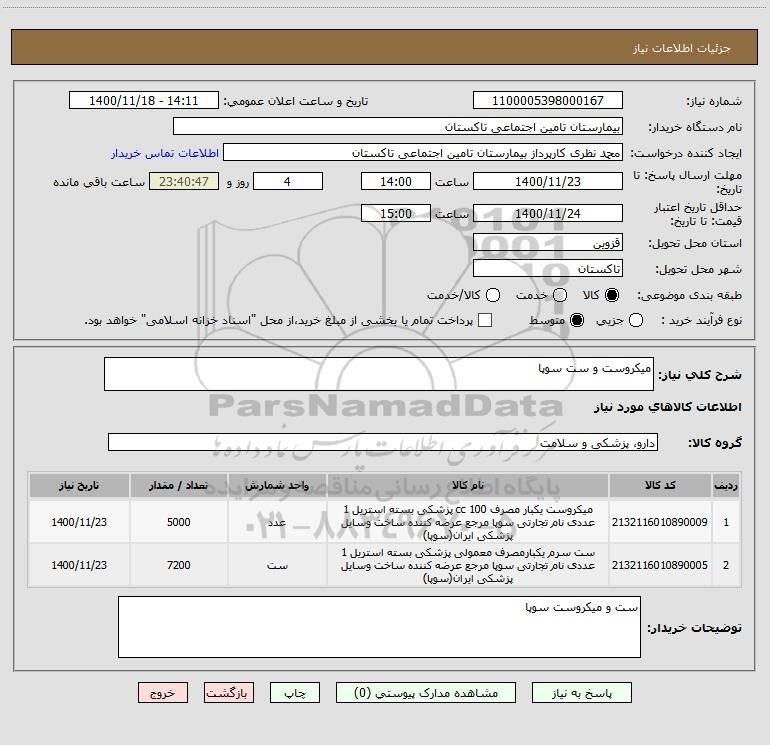Click the ست سرم product name cell
This screenshot has width=770, height=745.
468,565
